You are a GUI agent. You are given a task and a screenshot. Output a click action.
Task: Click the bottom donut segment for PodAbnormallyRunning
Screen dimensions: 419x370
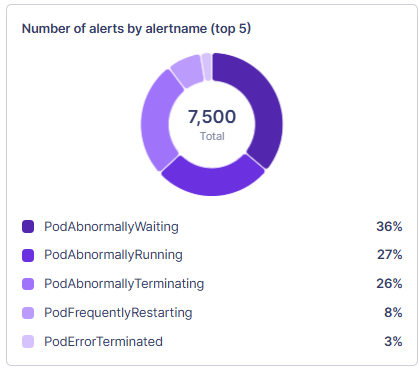click(x=213, y=180)
